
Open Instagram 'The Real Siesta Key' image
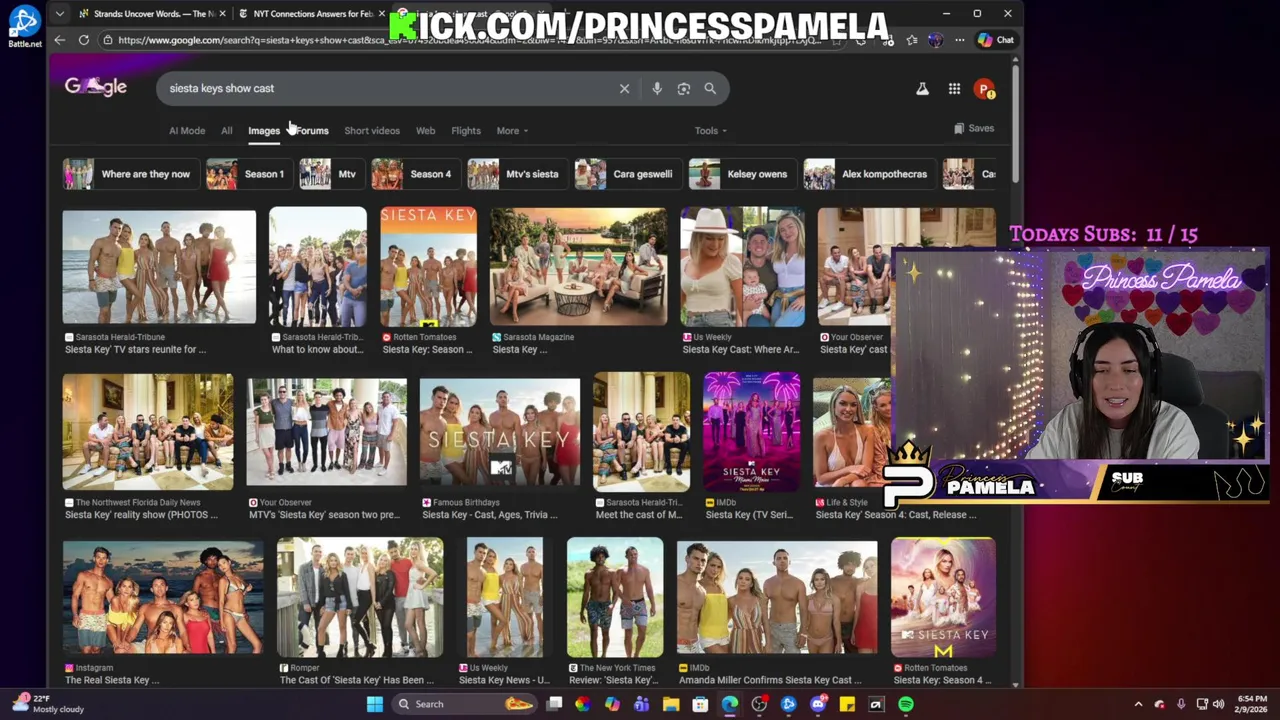click(x=163, y=597)
